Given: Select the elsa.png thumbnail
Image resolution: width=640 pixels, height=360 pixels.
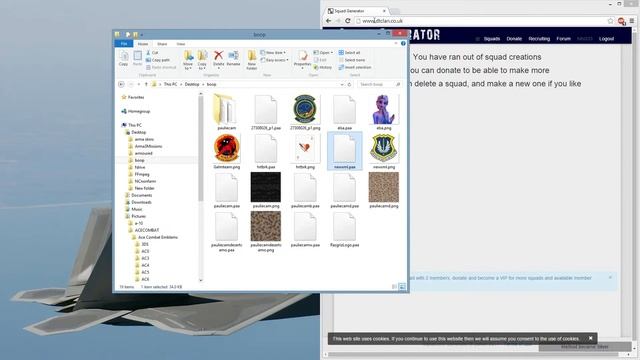Looking at the screenshot, I should pos(383,109).
